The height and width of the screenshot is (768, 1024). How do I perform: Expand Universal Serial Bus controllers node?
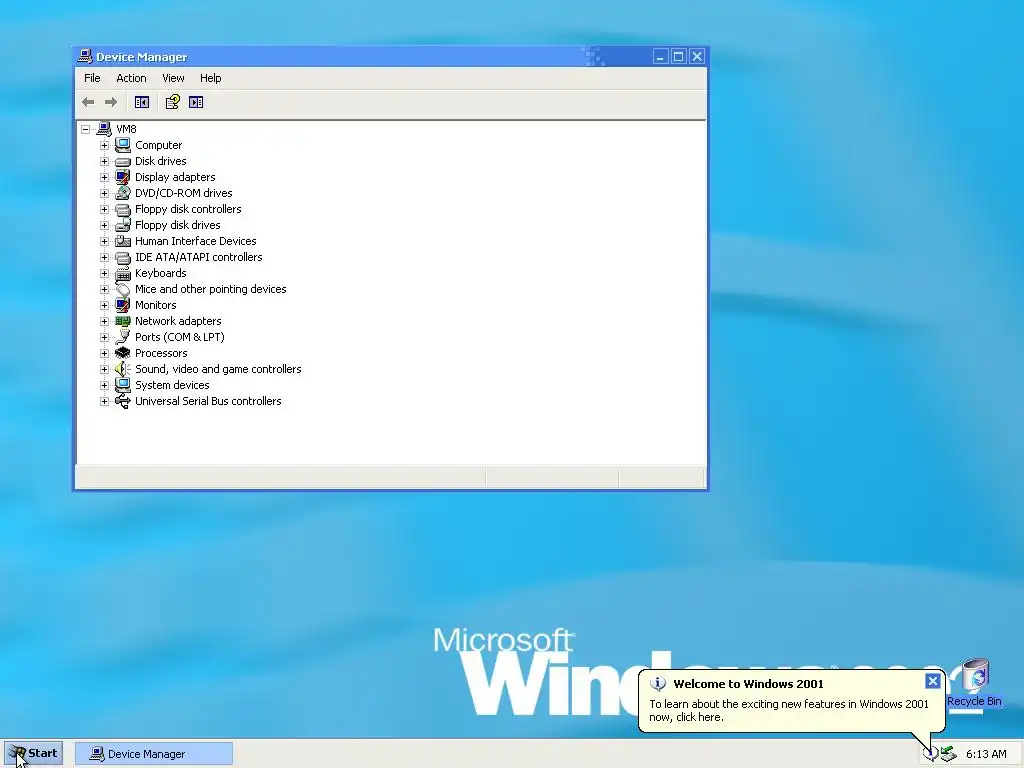coord(104,401)
